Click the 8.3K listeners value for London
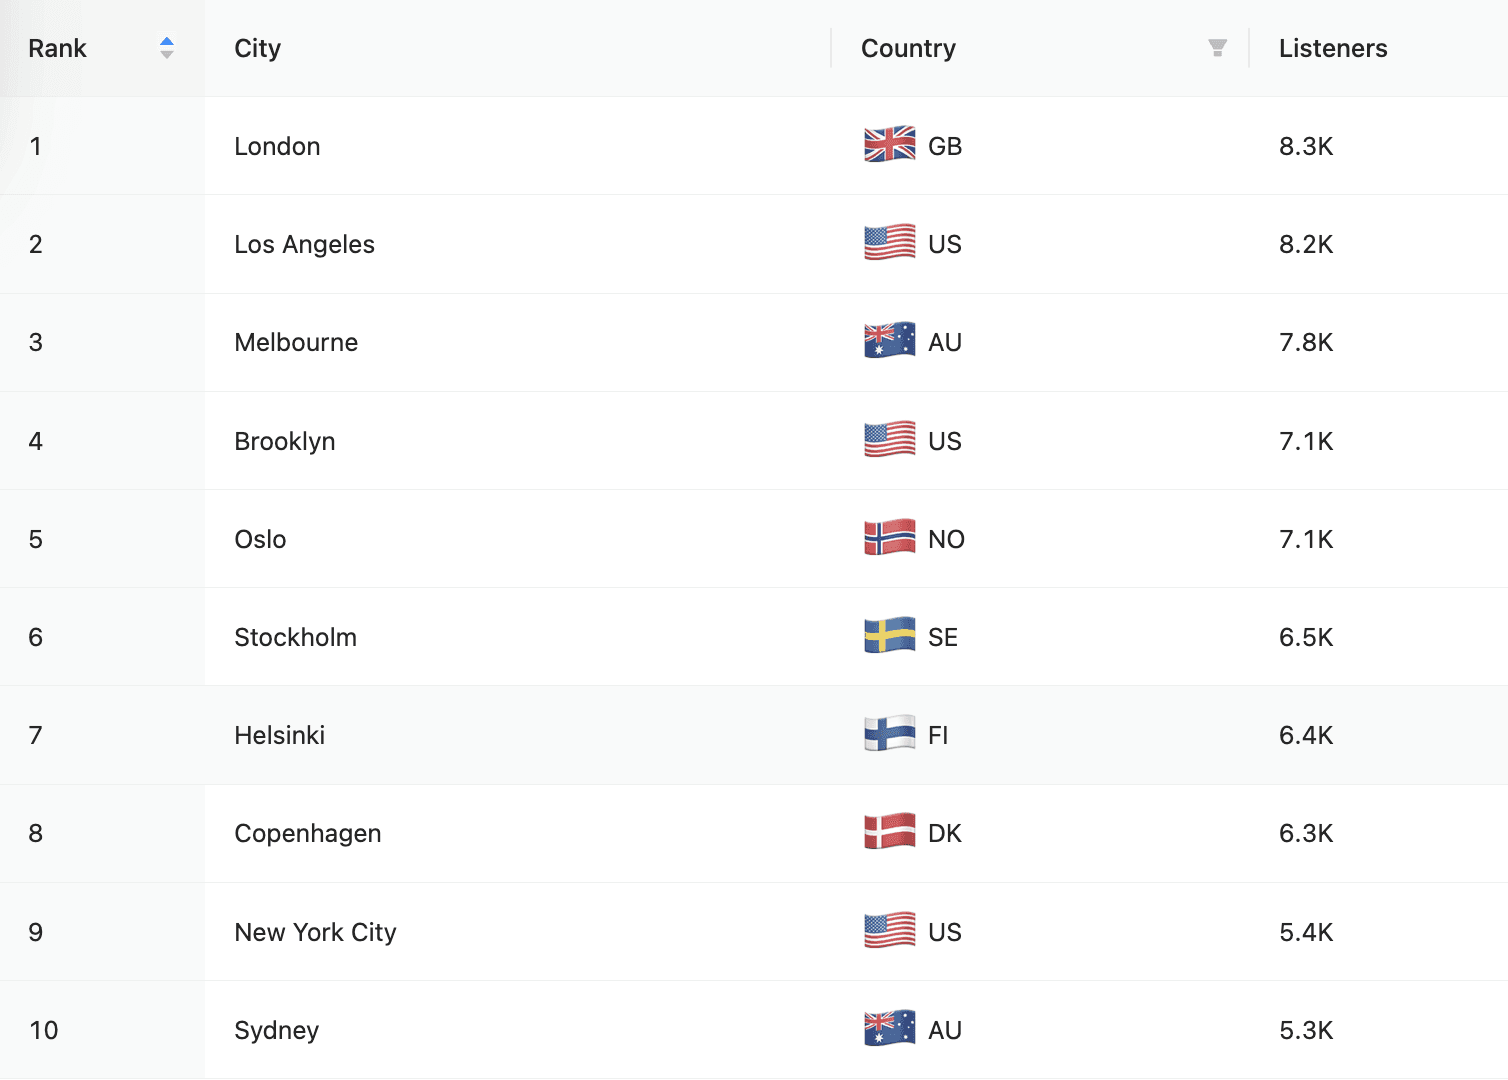1508x1080 pixels. [x=1306, y=146]
